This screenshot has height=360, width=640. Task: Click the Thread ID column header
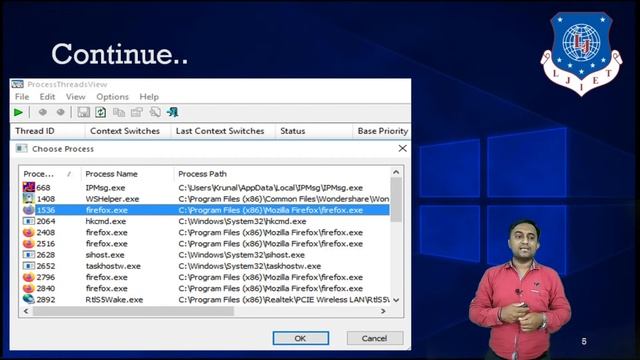pyautogui.click(x=48, y=131)
